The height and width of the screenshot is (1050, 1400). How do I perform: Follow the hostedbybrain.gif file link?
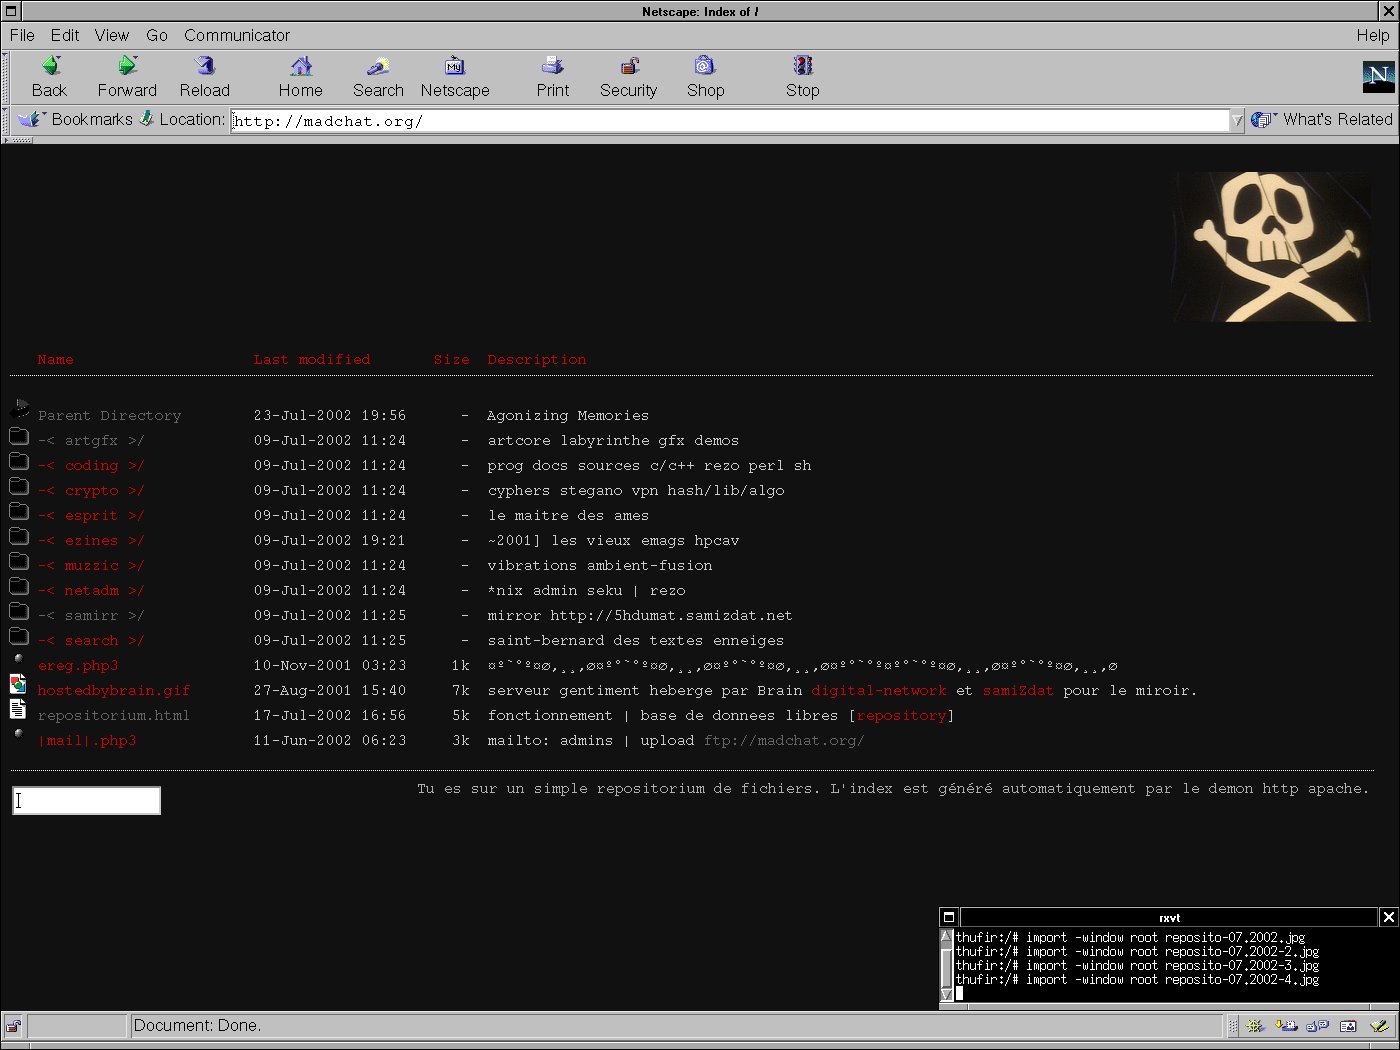coord(113,691)
